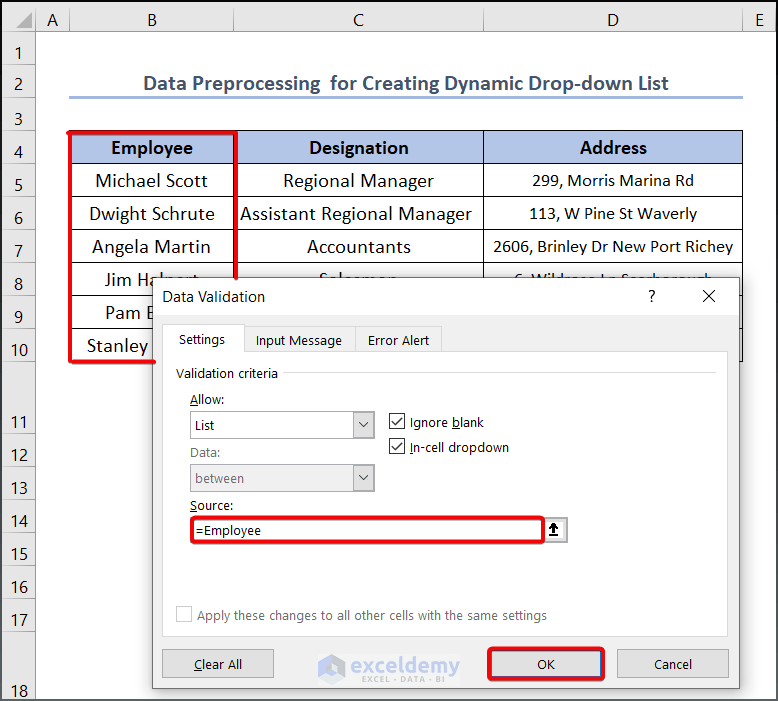Switch to the Error Alert tab
778x701 pixels.
(398, 340)
